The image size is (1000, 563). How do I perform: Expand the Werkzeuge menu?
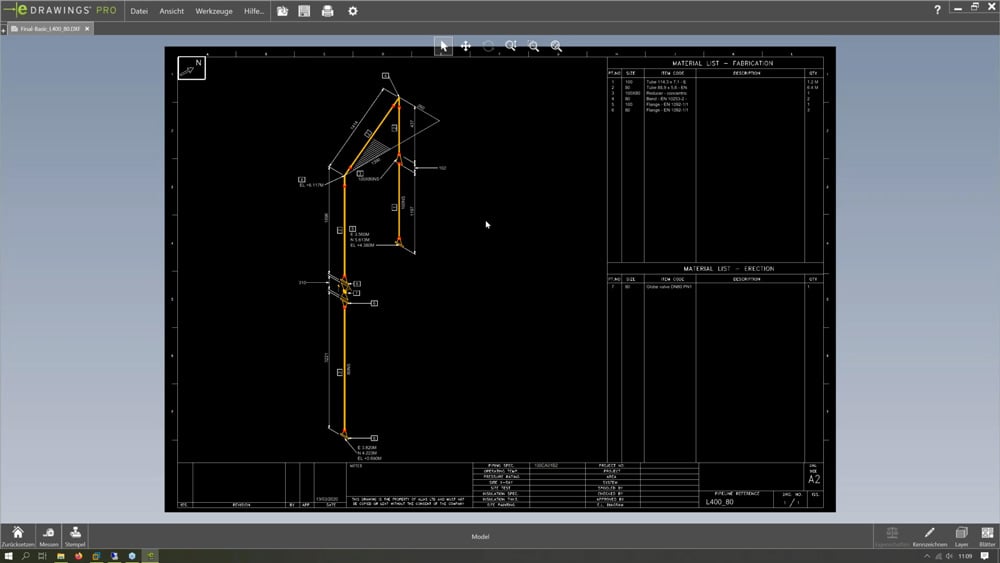tap(214, 11)
